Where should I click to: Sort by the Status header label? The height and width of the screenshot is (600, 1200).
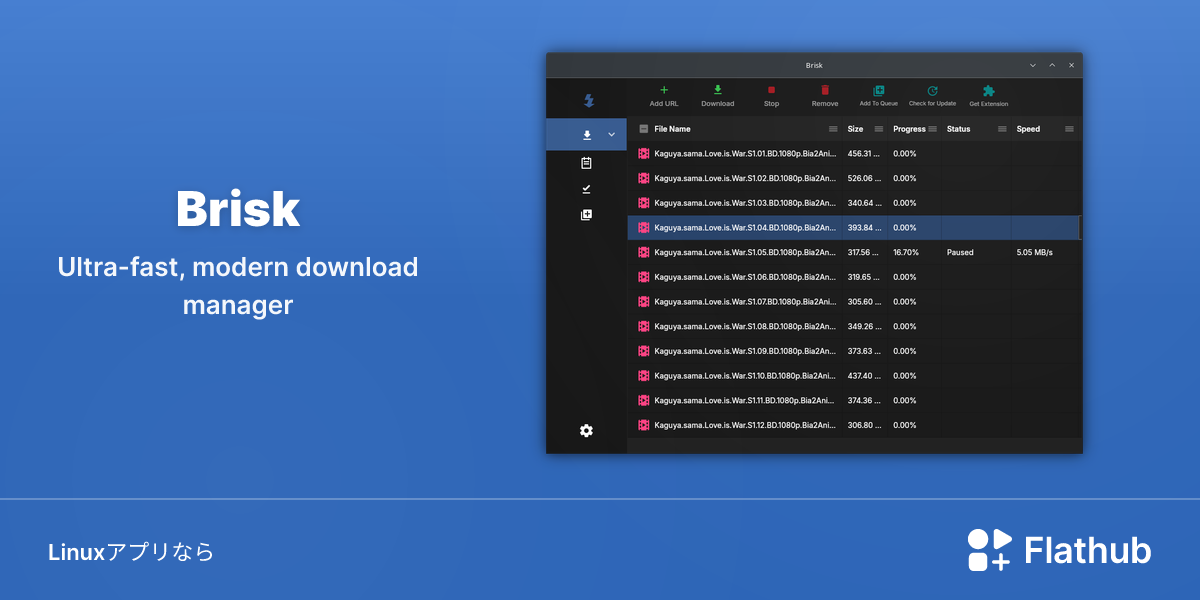958,129
